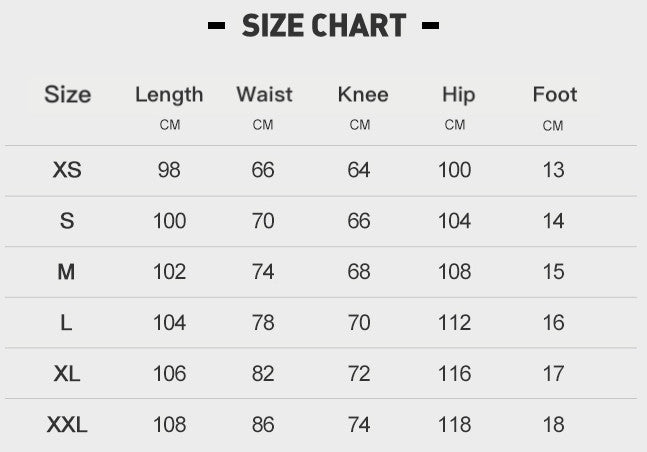Viewport: 647px width, 452px height.
Task: Select the XXL foot value 18
Action: (554, 425)
